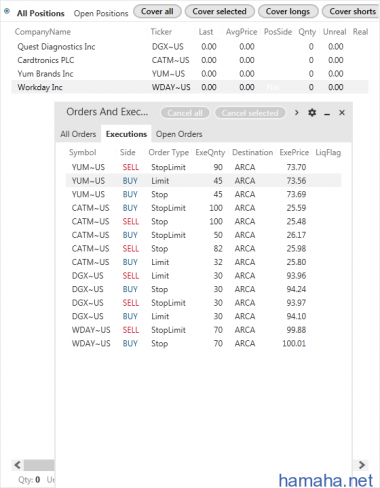Image resolution: width=380 pixels, height=488 pixels.
Task: Select the Quest Diagnostics Inc position row
Action: click(190, 47)
